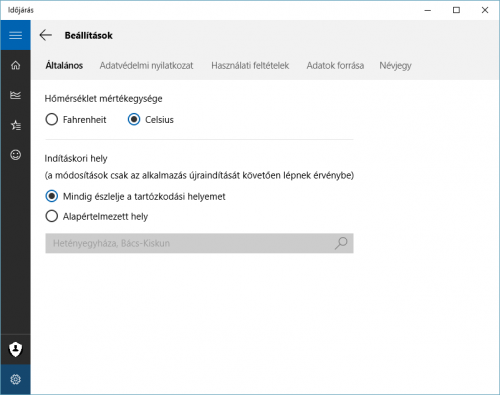Open the Adatvédelmi nyilatkozat tab
The height and width of the screenshot is (395, 500).
tap(146, 65)
